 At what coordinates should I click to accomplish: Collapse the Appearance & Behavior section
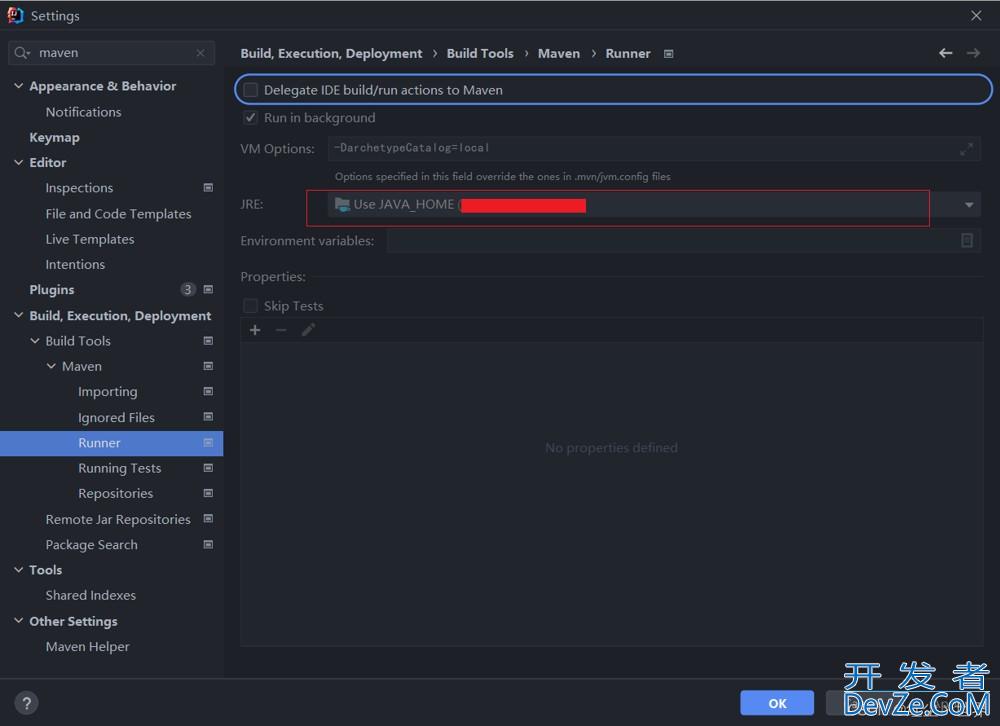point(18,85)
